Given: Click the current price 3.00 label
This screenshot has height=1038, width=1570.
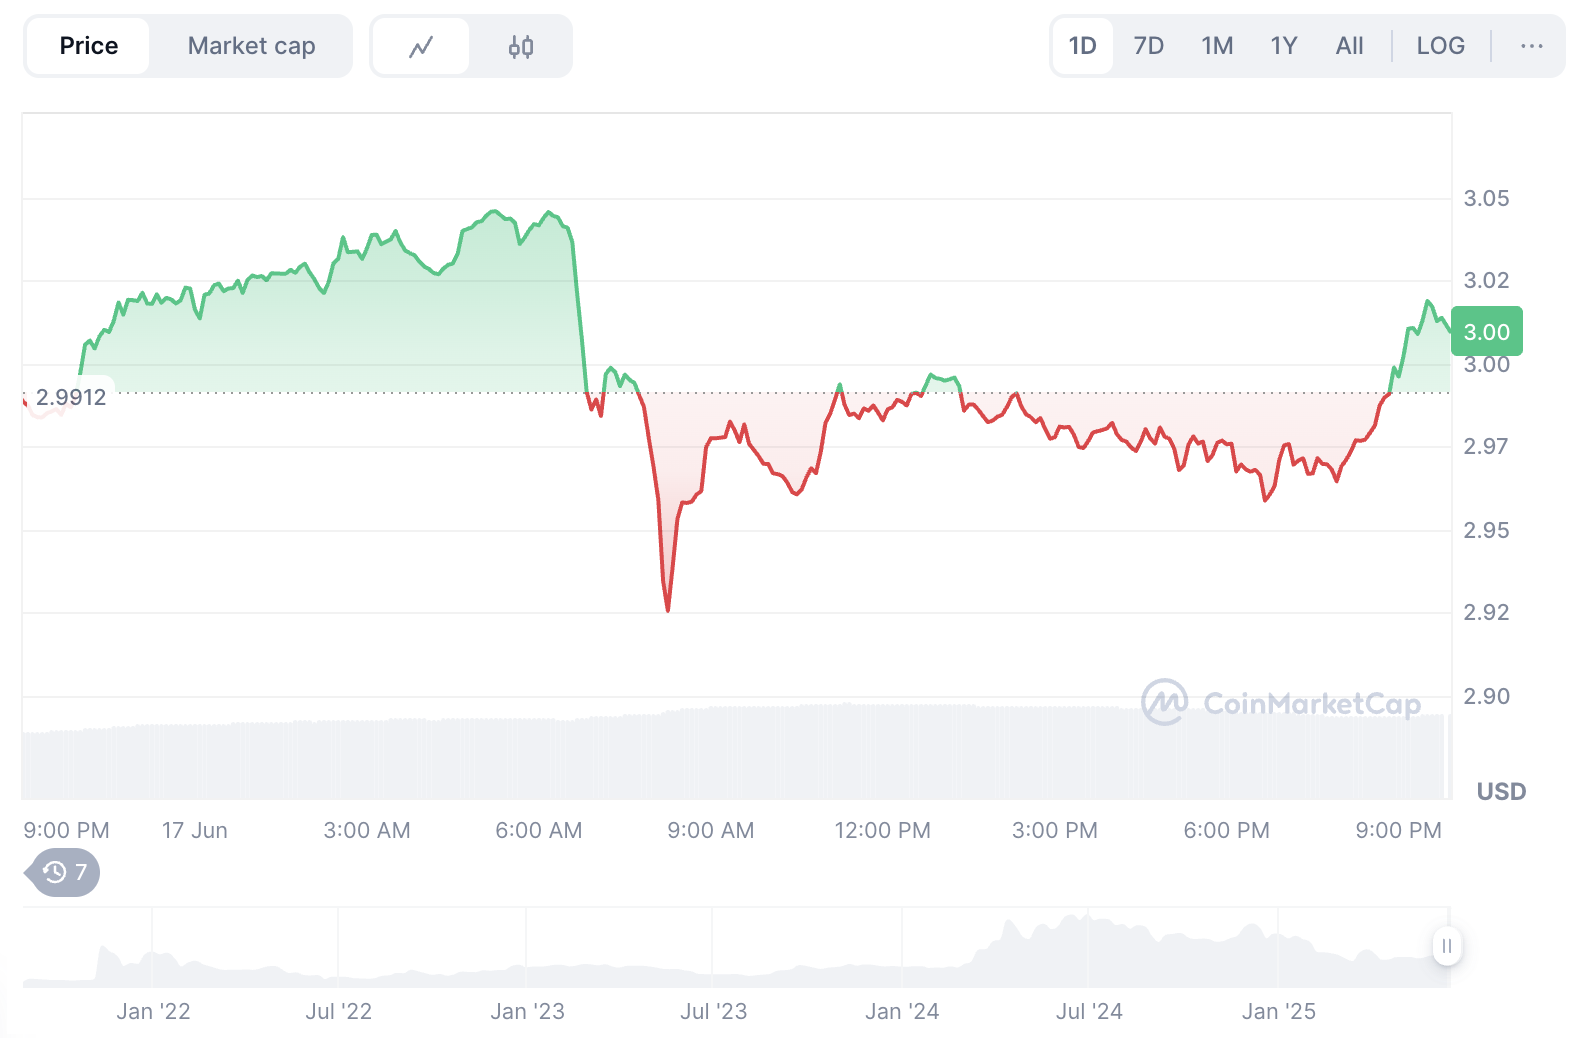Looking at the screenshot, I should (1486, 332).
